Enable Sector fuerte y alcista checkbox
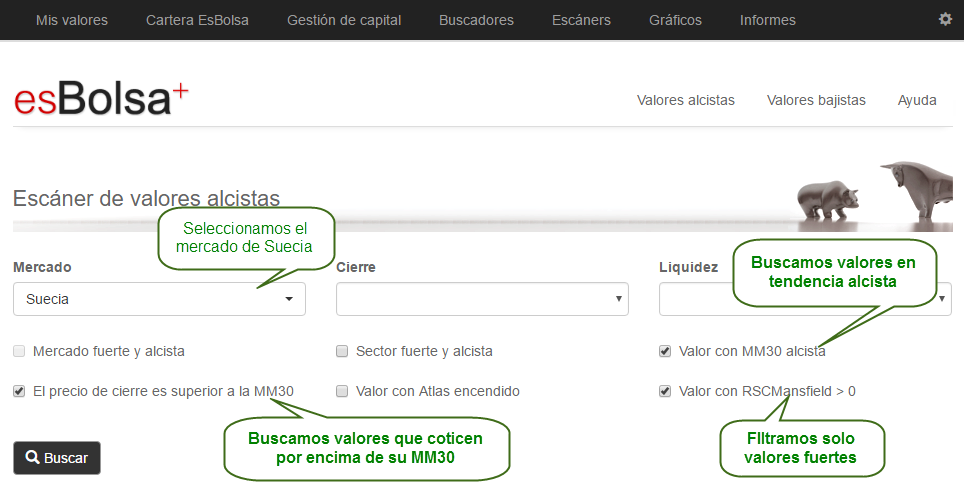Image resolution: width=964 pixels, height=489 pixels. (342, 351)
